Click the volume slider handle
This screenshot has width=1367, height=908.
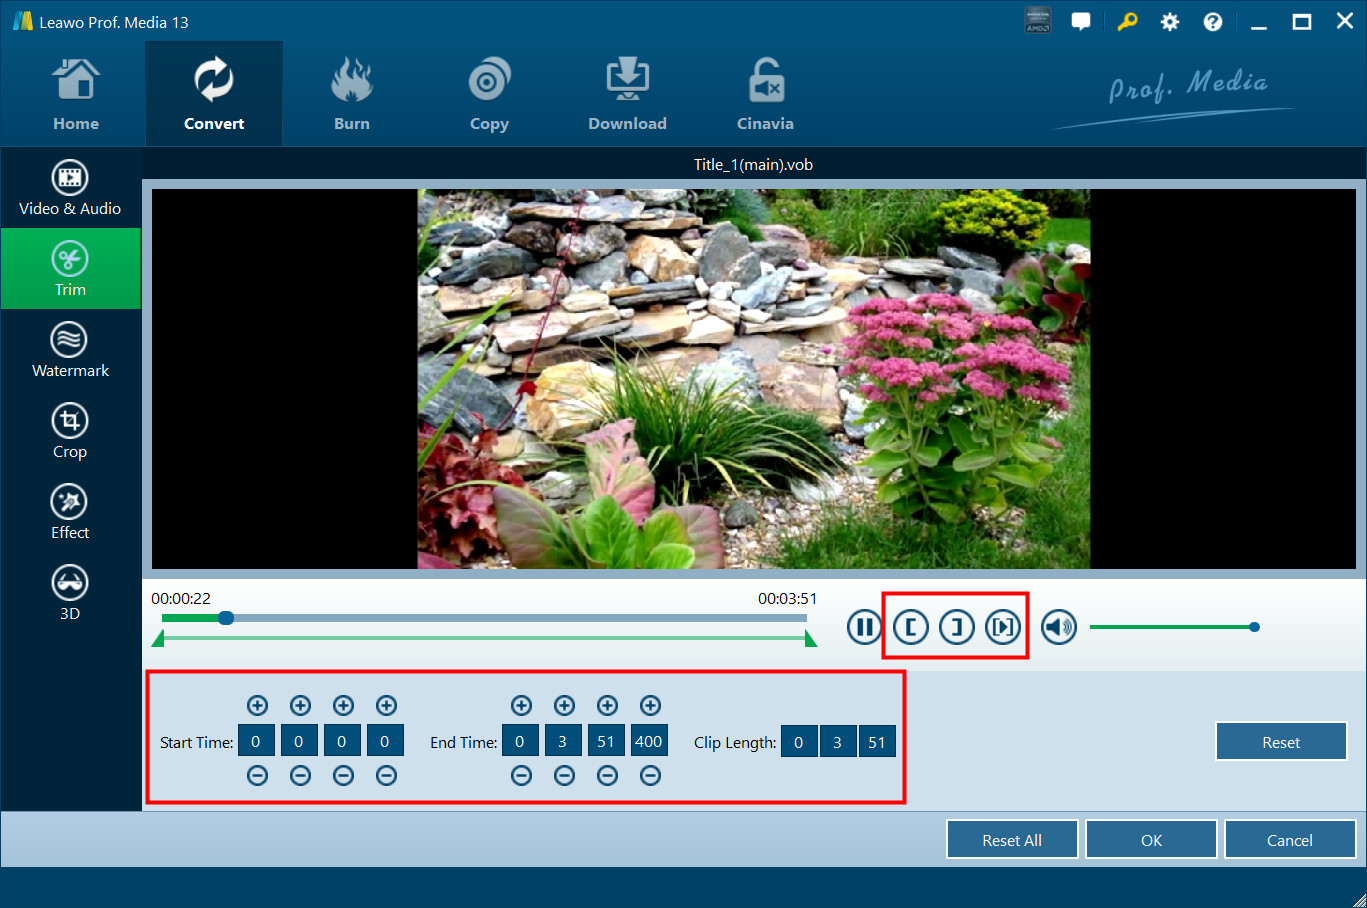(1254, 627)
